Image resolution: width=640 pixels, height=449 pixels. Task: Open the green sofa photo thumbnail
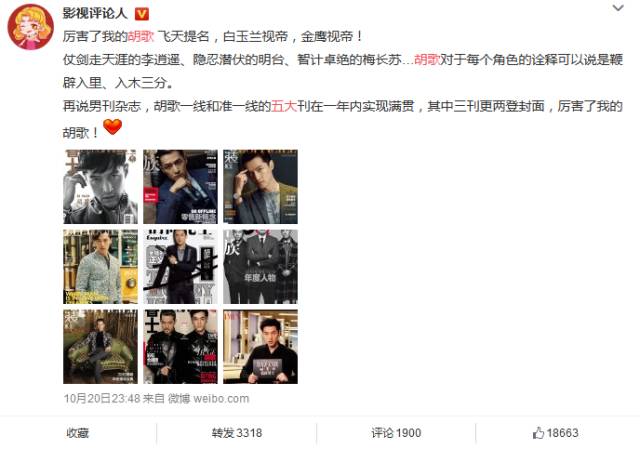point(100,347)
